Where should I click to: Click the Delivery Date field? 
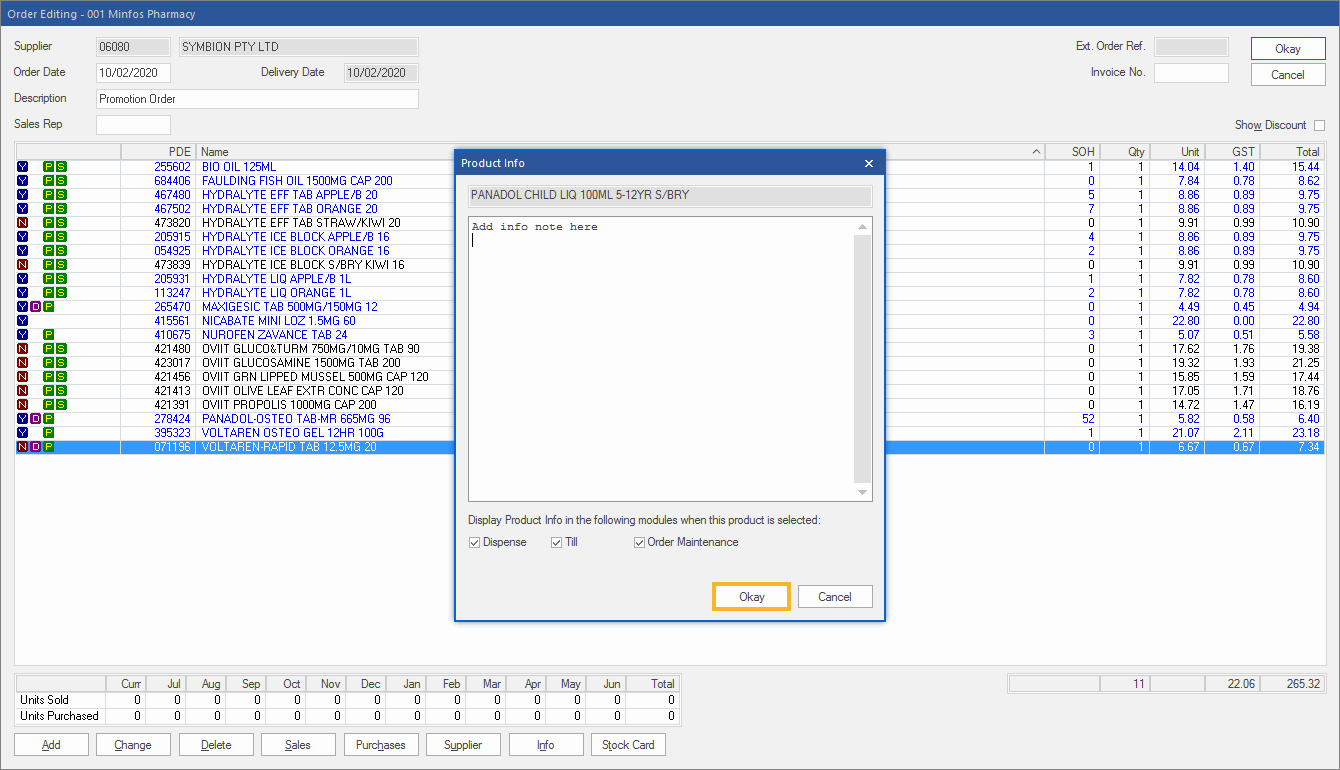coord(381,73)
